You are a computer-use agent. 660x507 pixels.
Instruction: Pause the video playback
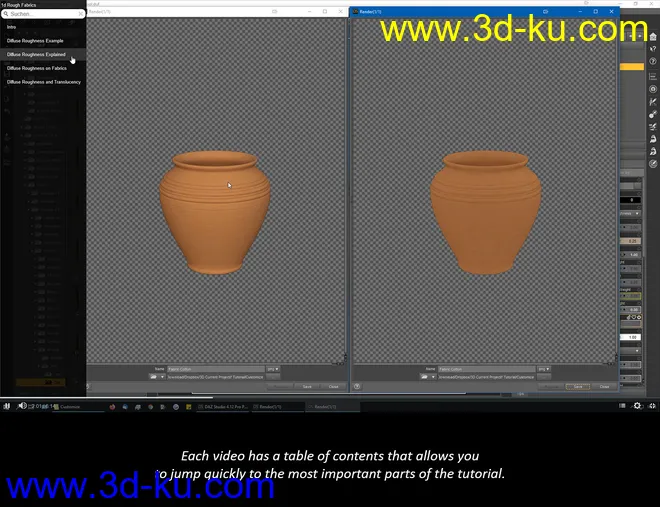[x=6, y=405]
